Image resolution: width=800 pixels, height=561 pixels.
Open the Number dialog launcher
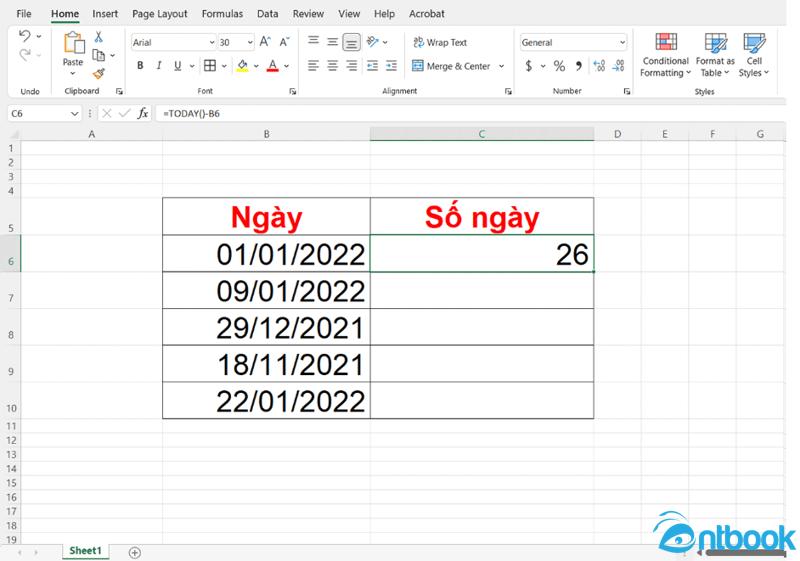tap(627, 91)
